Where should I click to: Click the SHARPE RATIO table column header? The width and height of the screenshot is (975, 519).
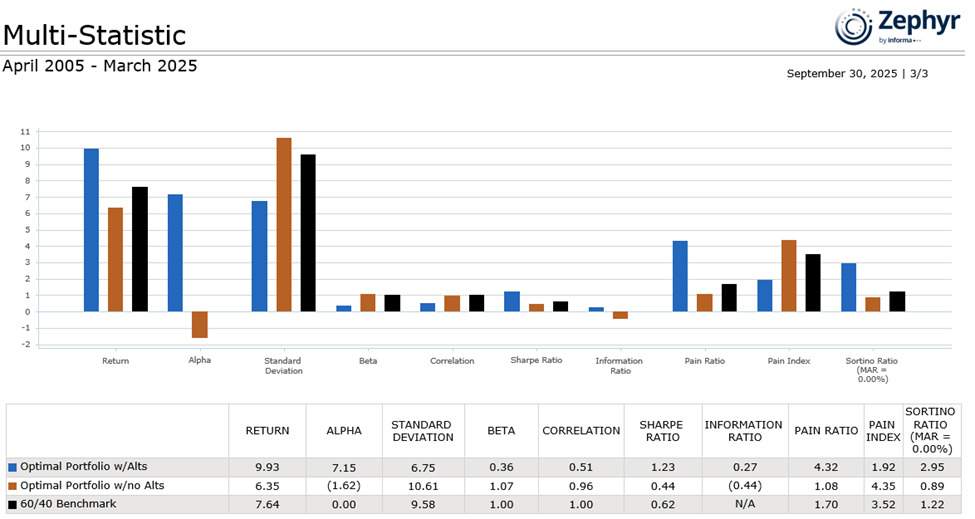pos(659,431)
